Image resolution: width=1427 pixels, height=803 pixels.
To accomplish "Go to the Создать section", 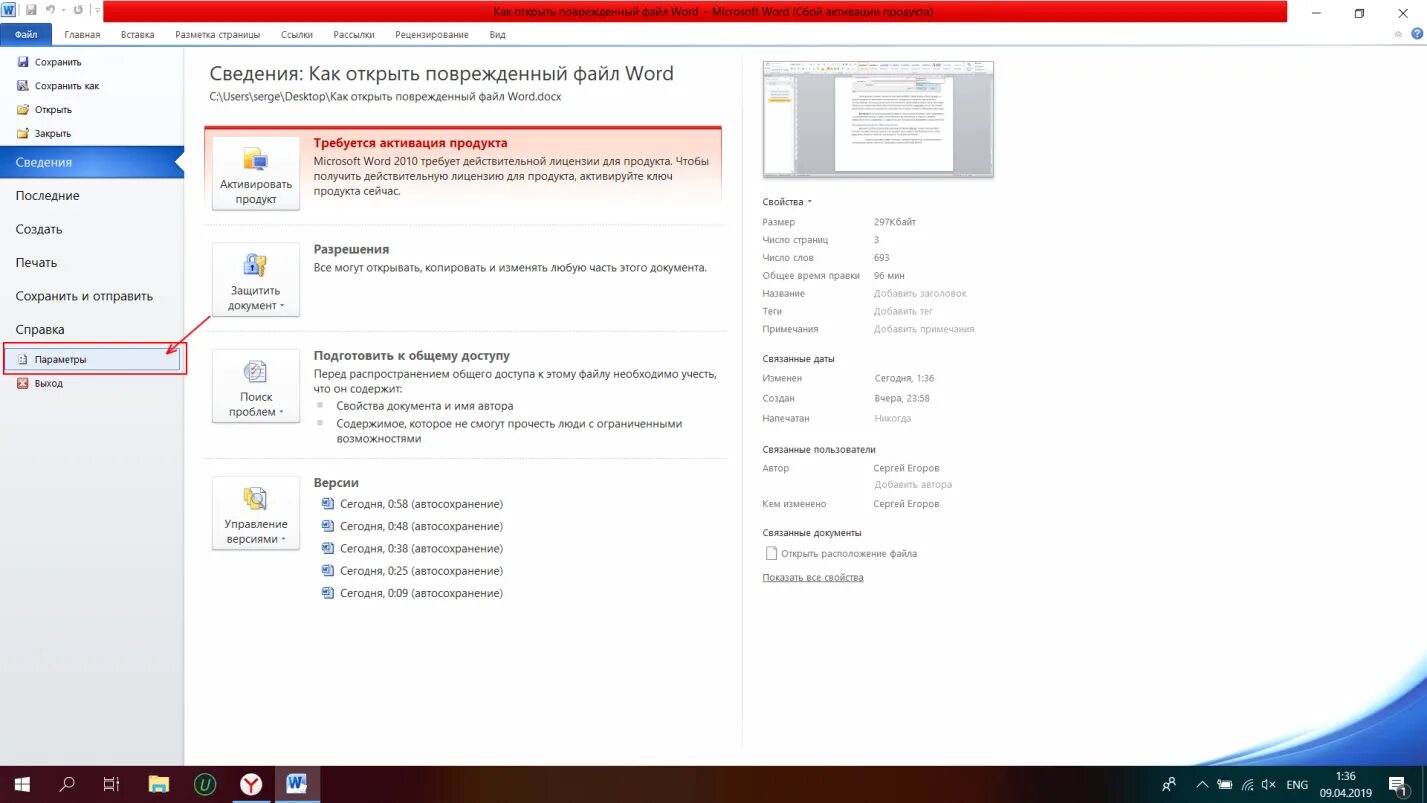I will click(39, 229).
